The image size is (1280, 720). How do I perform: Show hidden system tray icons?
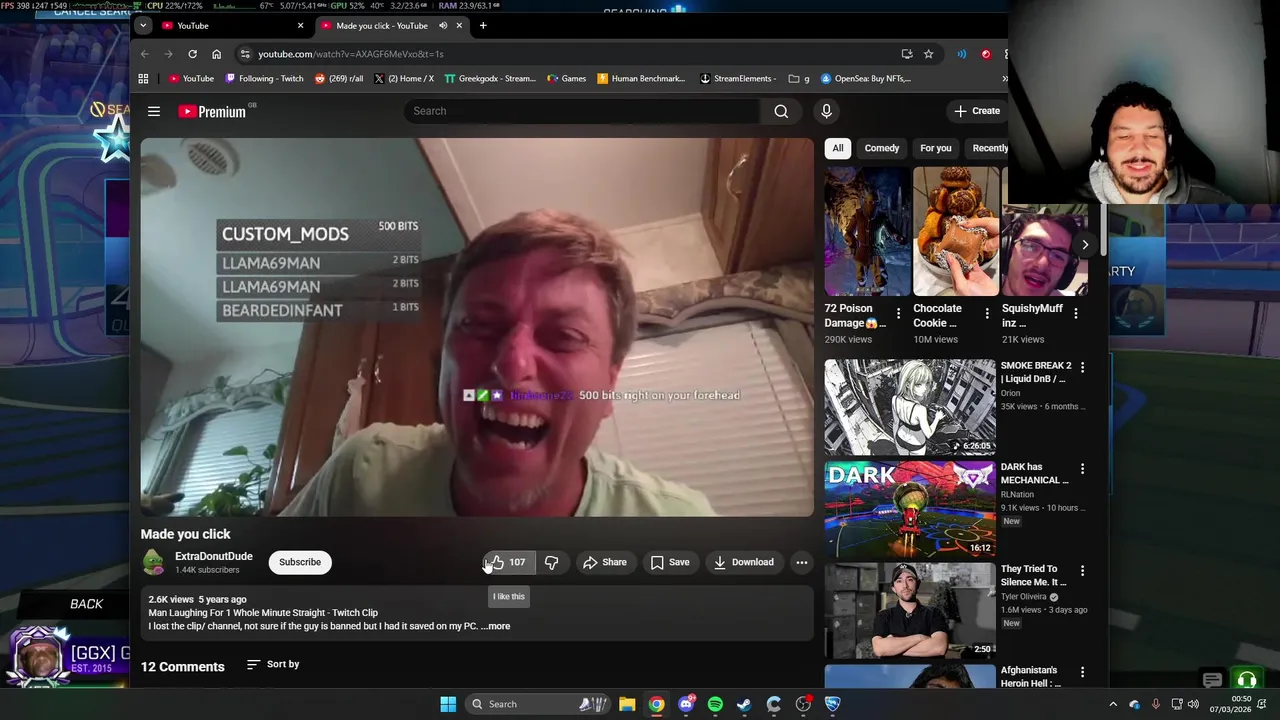click(x=1113, y=704)
